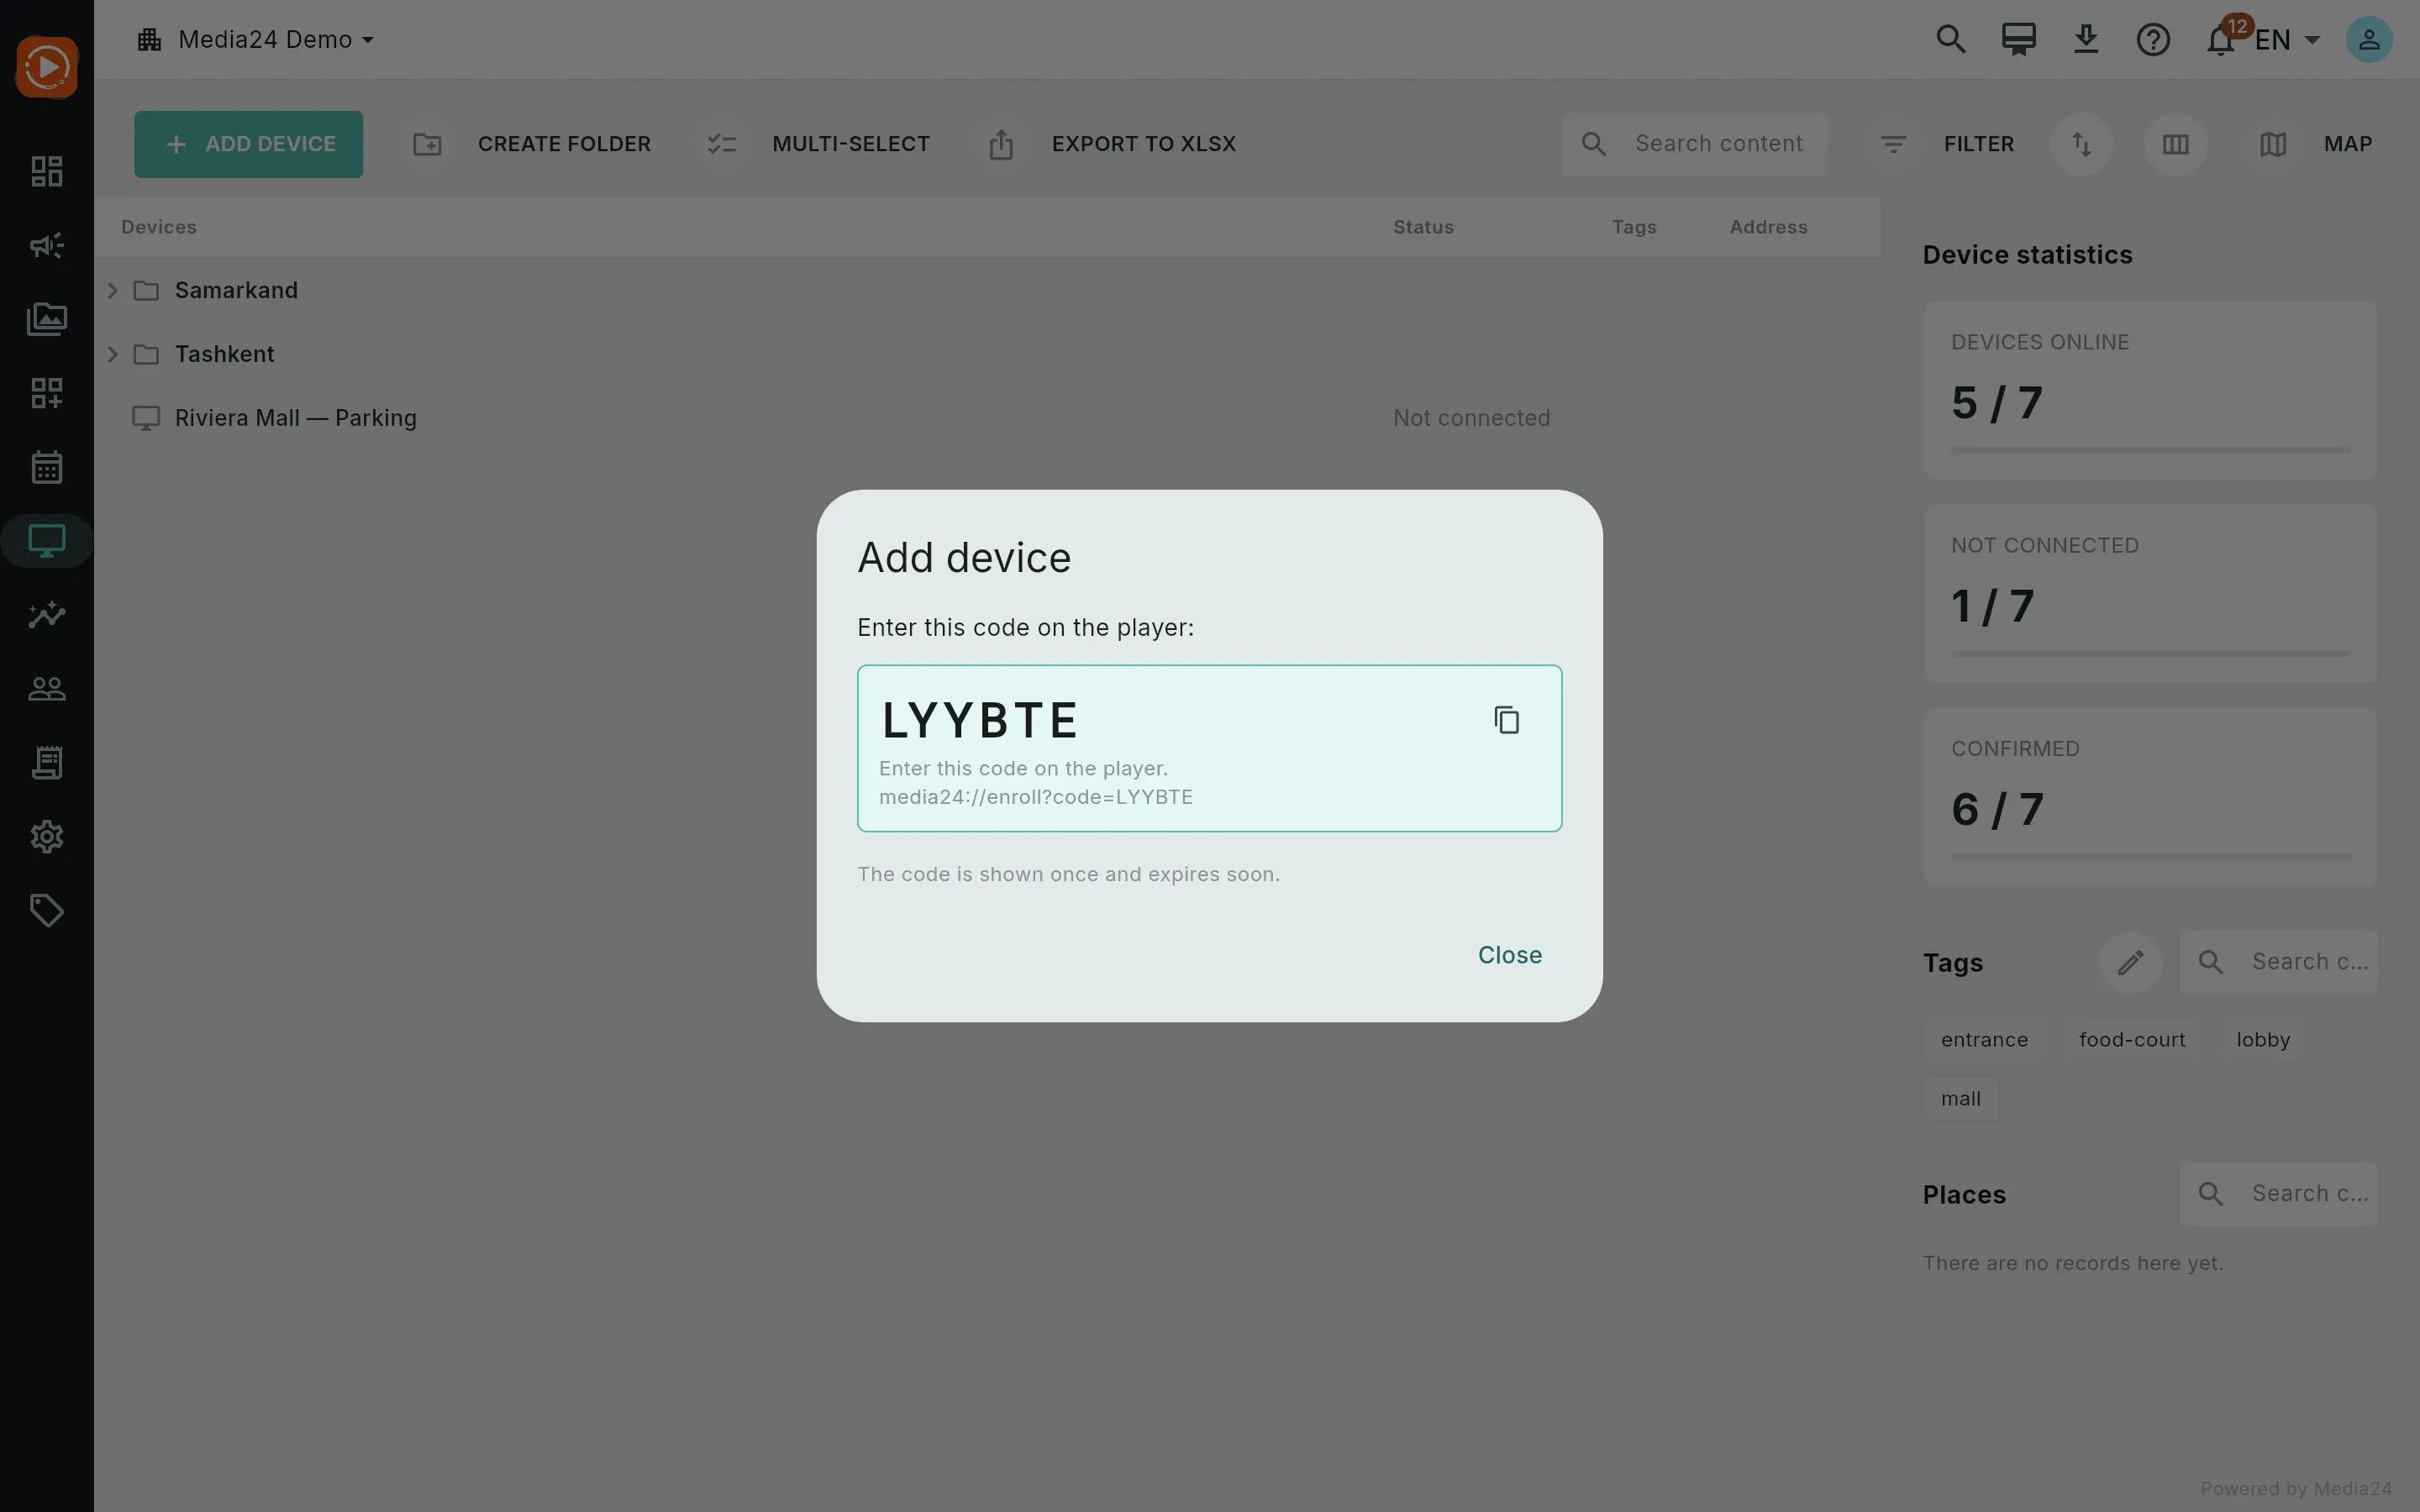
Task: Copy the LYYBTE enrollment code
Action: (x=1506, y=720)
